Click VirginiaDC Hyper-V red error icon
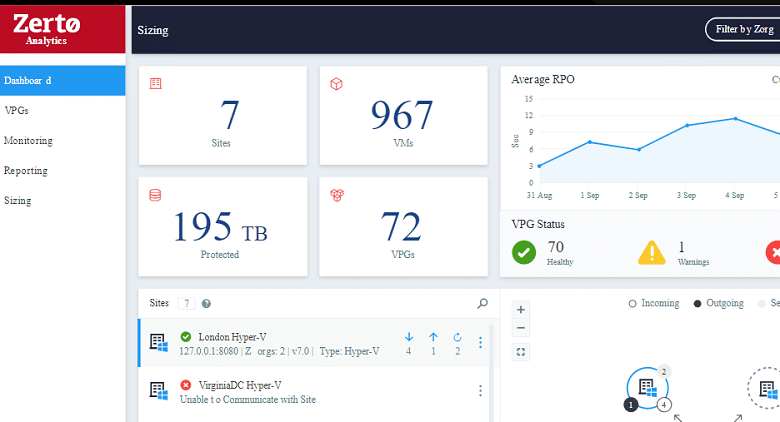 coord(186,385)
